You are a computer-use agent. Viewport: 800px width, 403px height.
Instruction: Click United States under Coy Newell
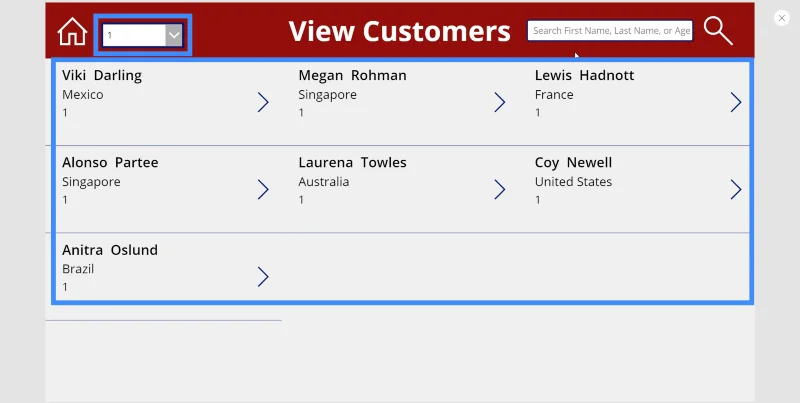[573, 182]
